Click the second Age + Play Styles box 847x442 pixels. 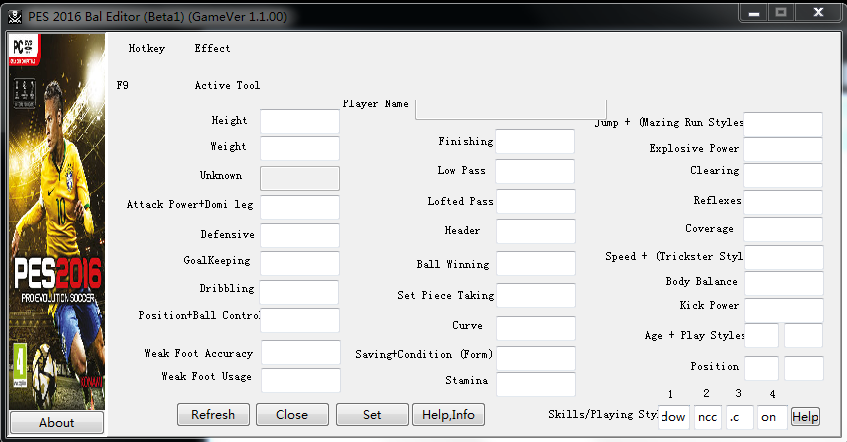coord(804,335)
